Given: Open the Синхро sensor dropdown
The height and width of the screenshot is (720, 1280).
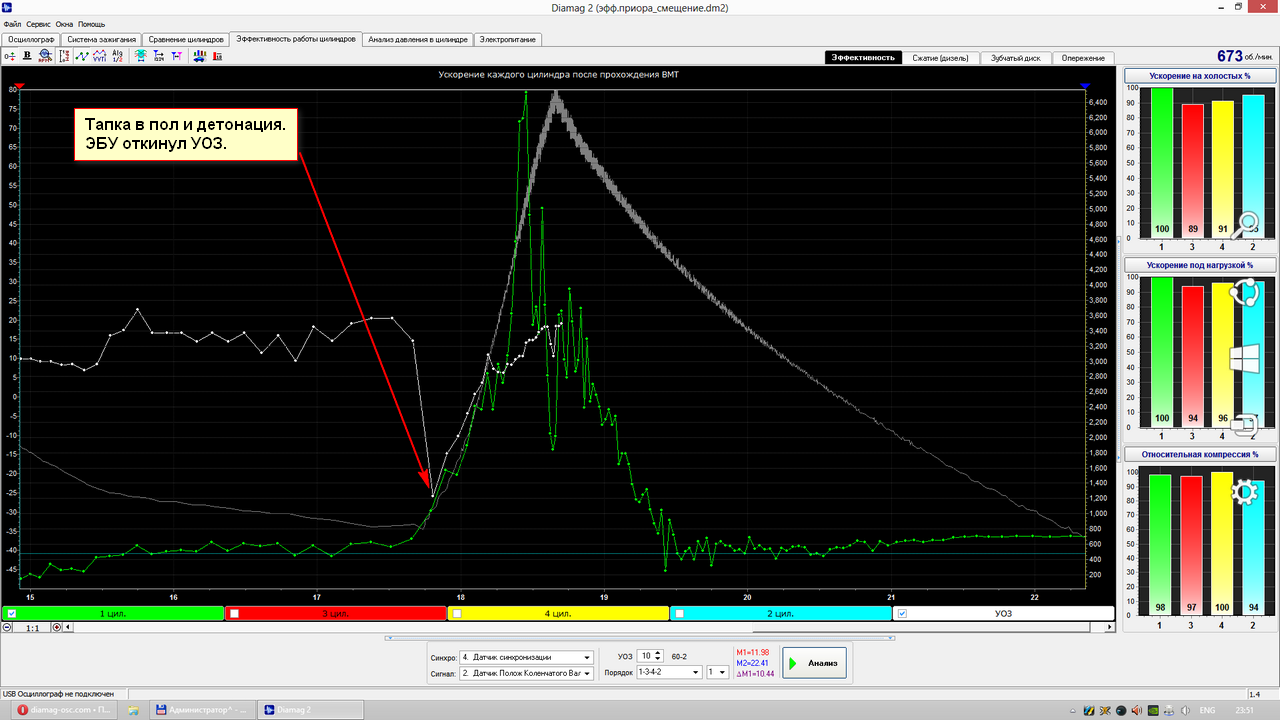Looking at the screenshot, I should click(x=526, y=657).
